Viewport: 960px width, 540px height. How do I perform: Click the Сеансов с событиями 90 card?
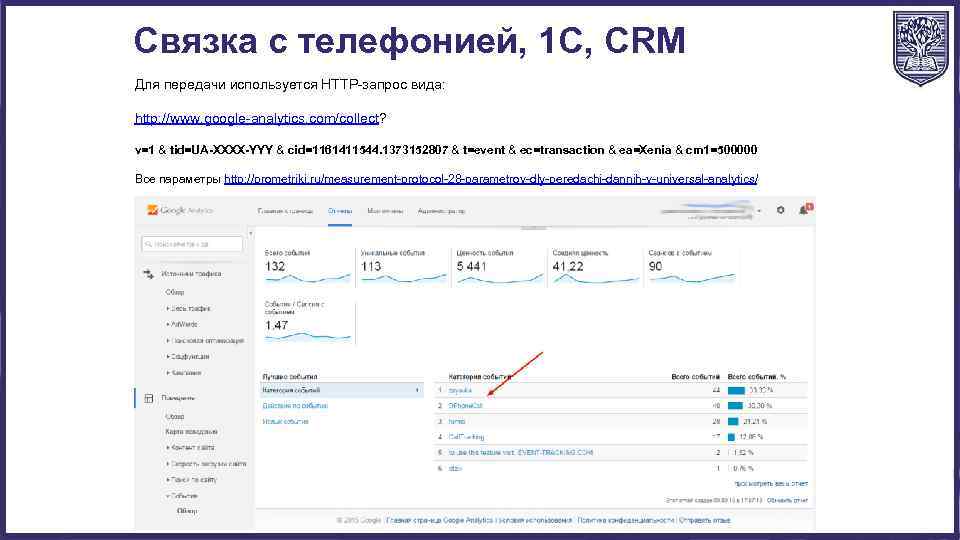tap(691, 266)
